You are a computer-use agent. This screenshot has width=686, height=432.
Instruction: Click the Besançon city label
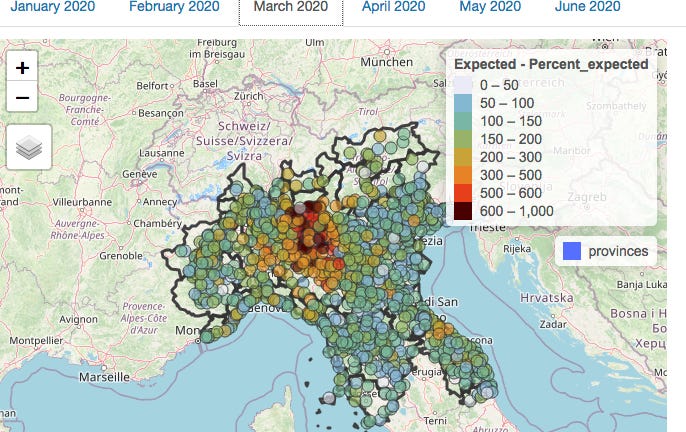point(161,113)
